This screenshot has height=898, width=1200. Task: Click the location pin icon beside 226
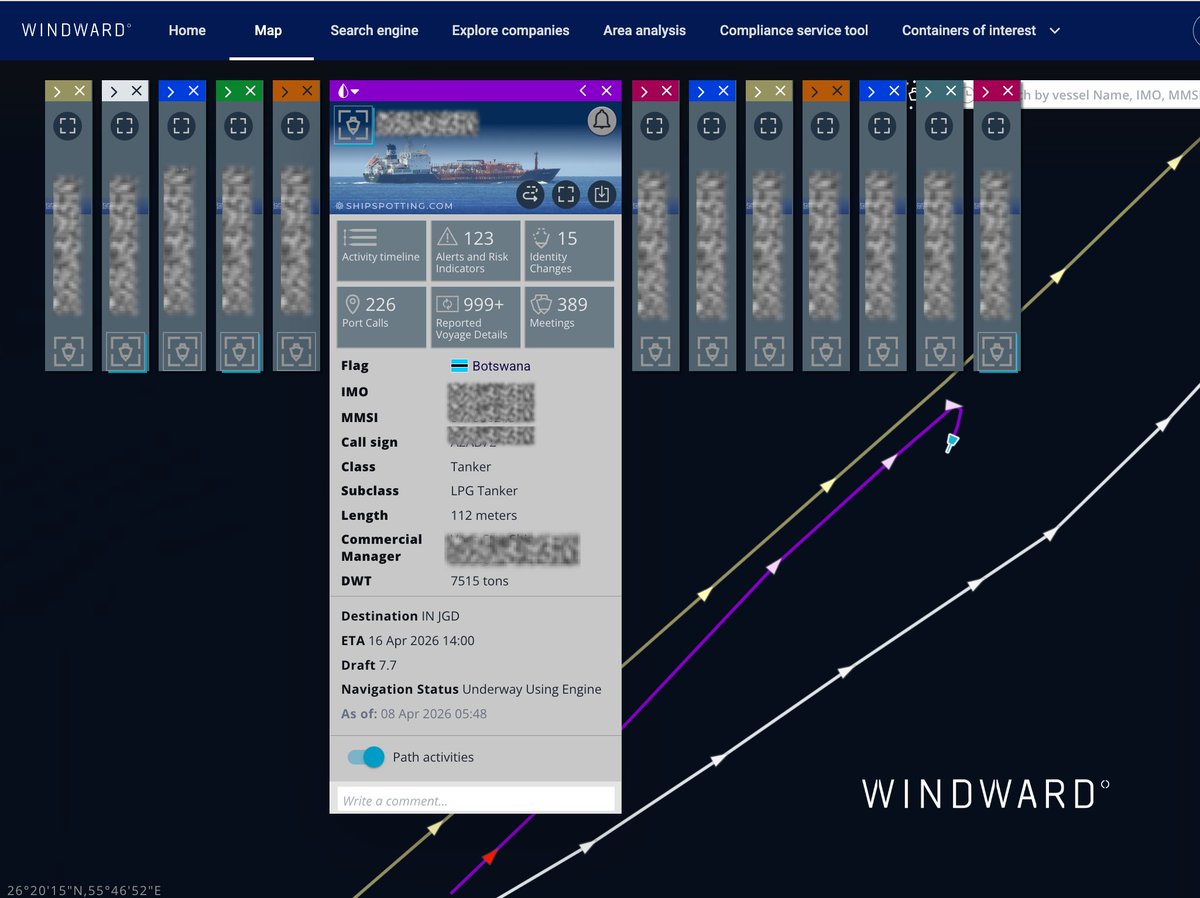click(x=351, y=303)
